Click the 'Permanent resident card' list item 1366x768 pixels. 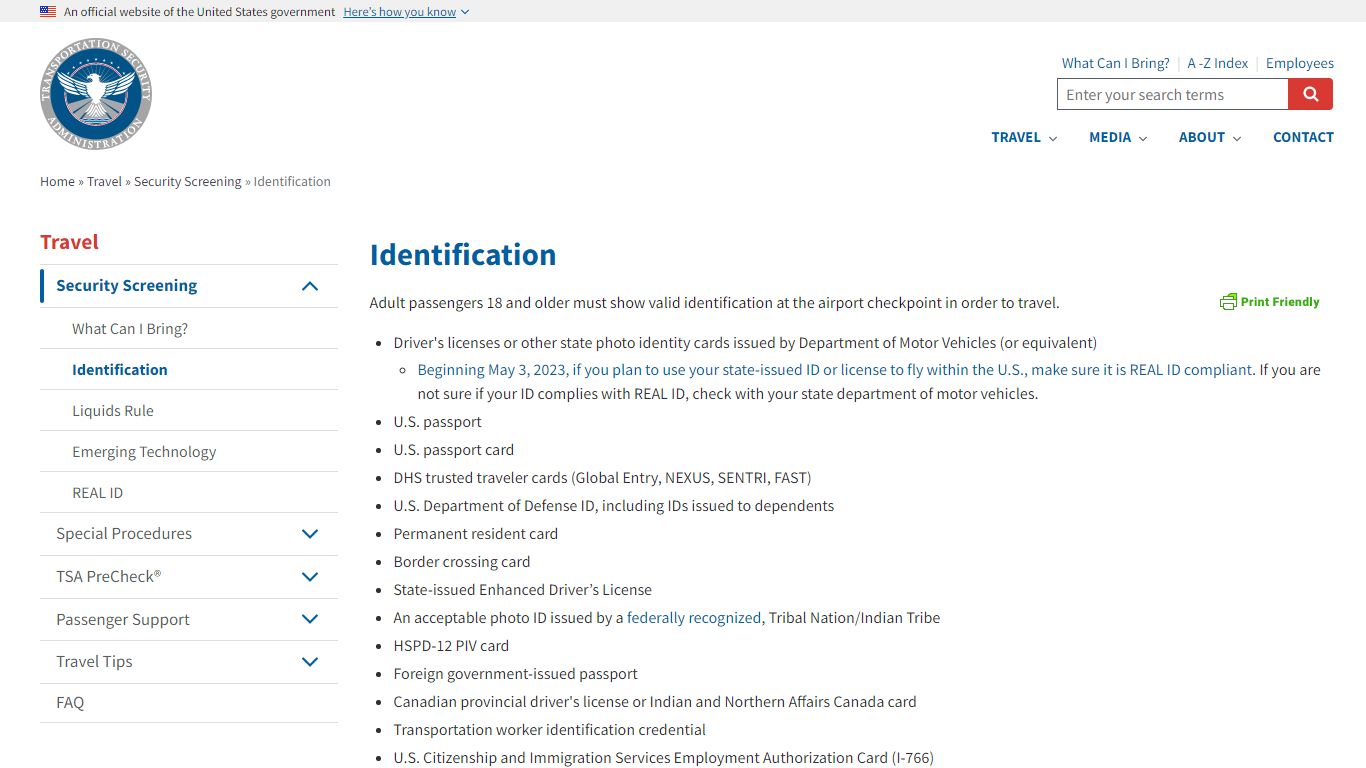point(476,534)
